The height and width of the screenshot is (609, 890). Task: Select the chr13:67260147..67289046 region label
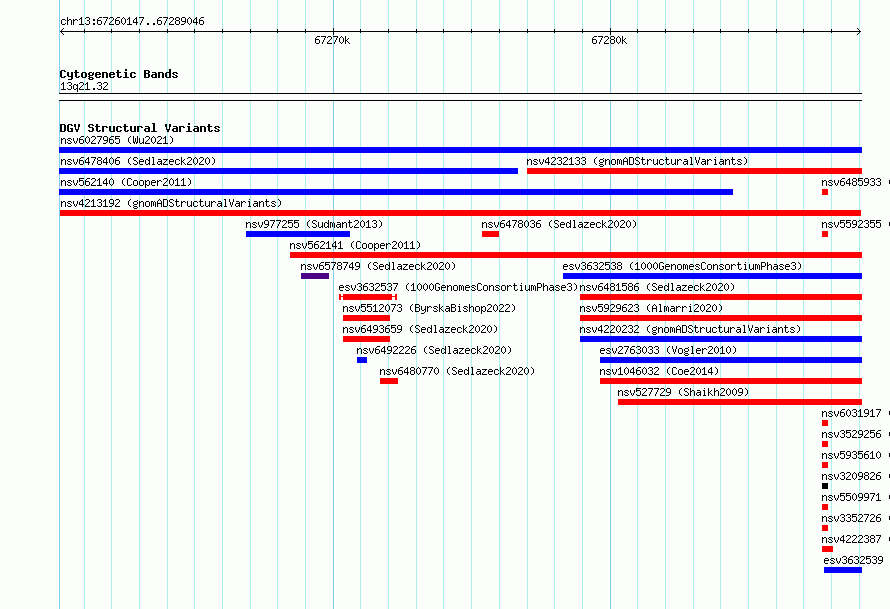click(x=132, y=21)
